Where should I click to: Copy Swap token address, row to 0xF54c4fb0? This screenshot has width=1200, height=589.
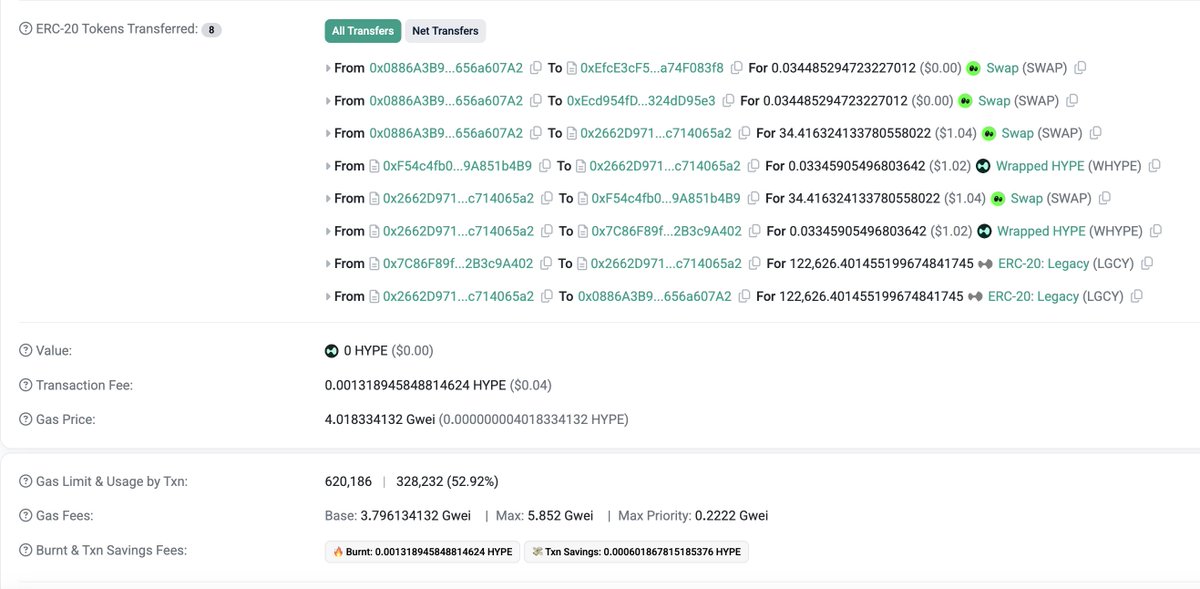coord(1104,199)
